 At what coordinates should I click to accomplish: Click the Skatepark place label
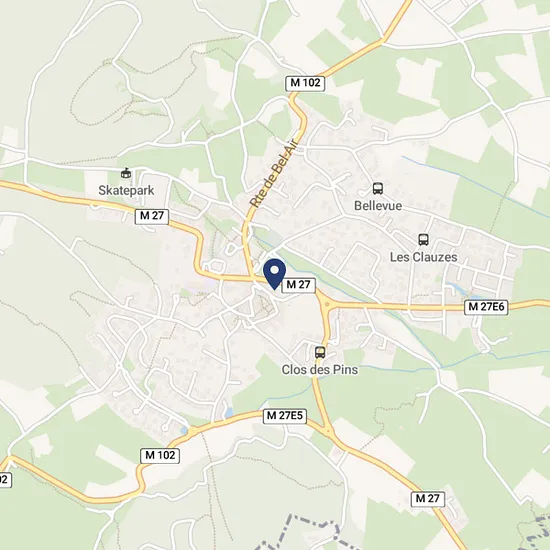(x=126, y=190)
